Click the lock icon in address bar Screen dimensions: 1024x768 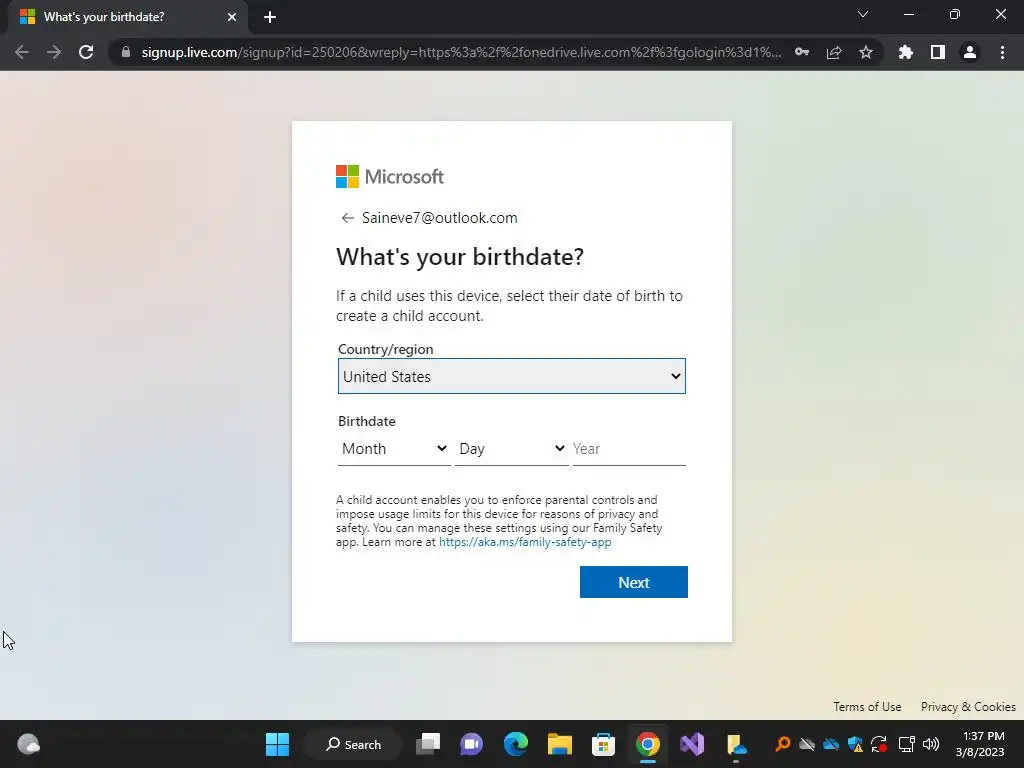[x=126, y=52]
